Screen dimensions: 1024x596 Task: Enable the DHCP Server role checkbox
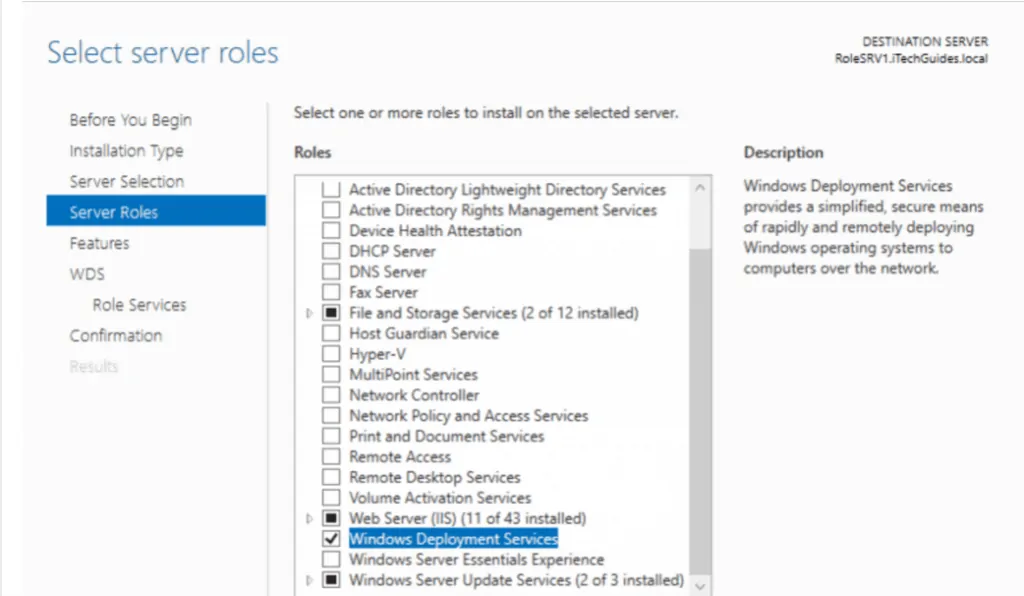pyautogui.click(x=333, y=251)
